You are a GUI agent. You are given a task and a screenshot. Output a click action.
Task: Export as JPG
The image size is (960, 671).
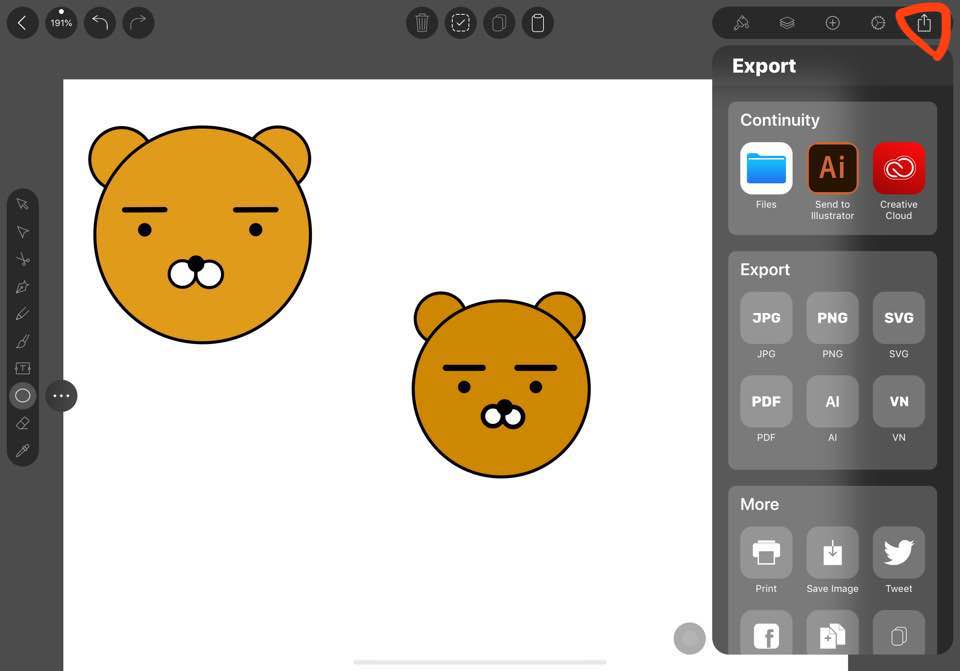click(x=766, y=318)
